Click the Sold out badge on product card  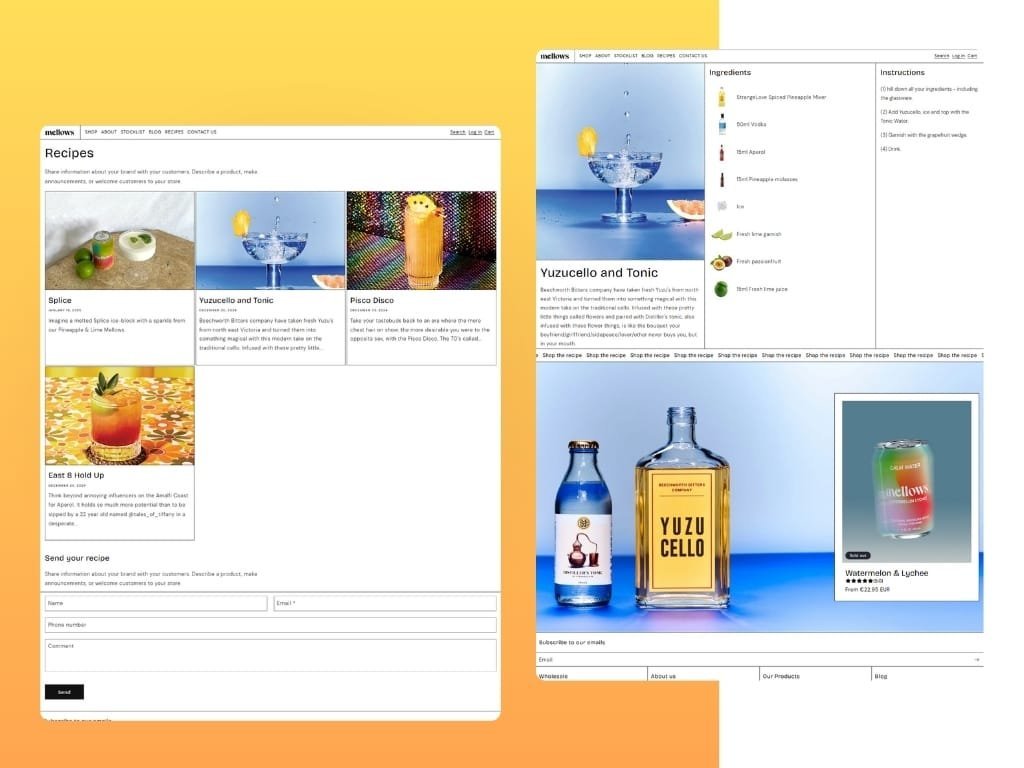click(x=858, y=556)
